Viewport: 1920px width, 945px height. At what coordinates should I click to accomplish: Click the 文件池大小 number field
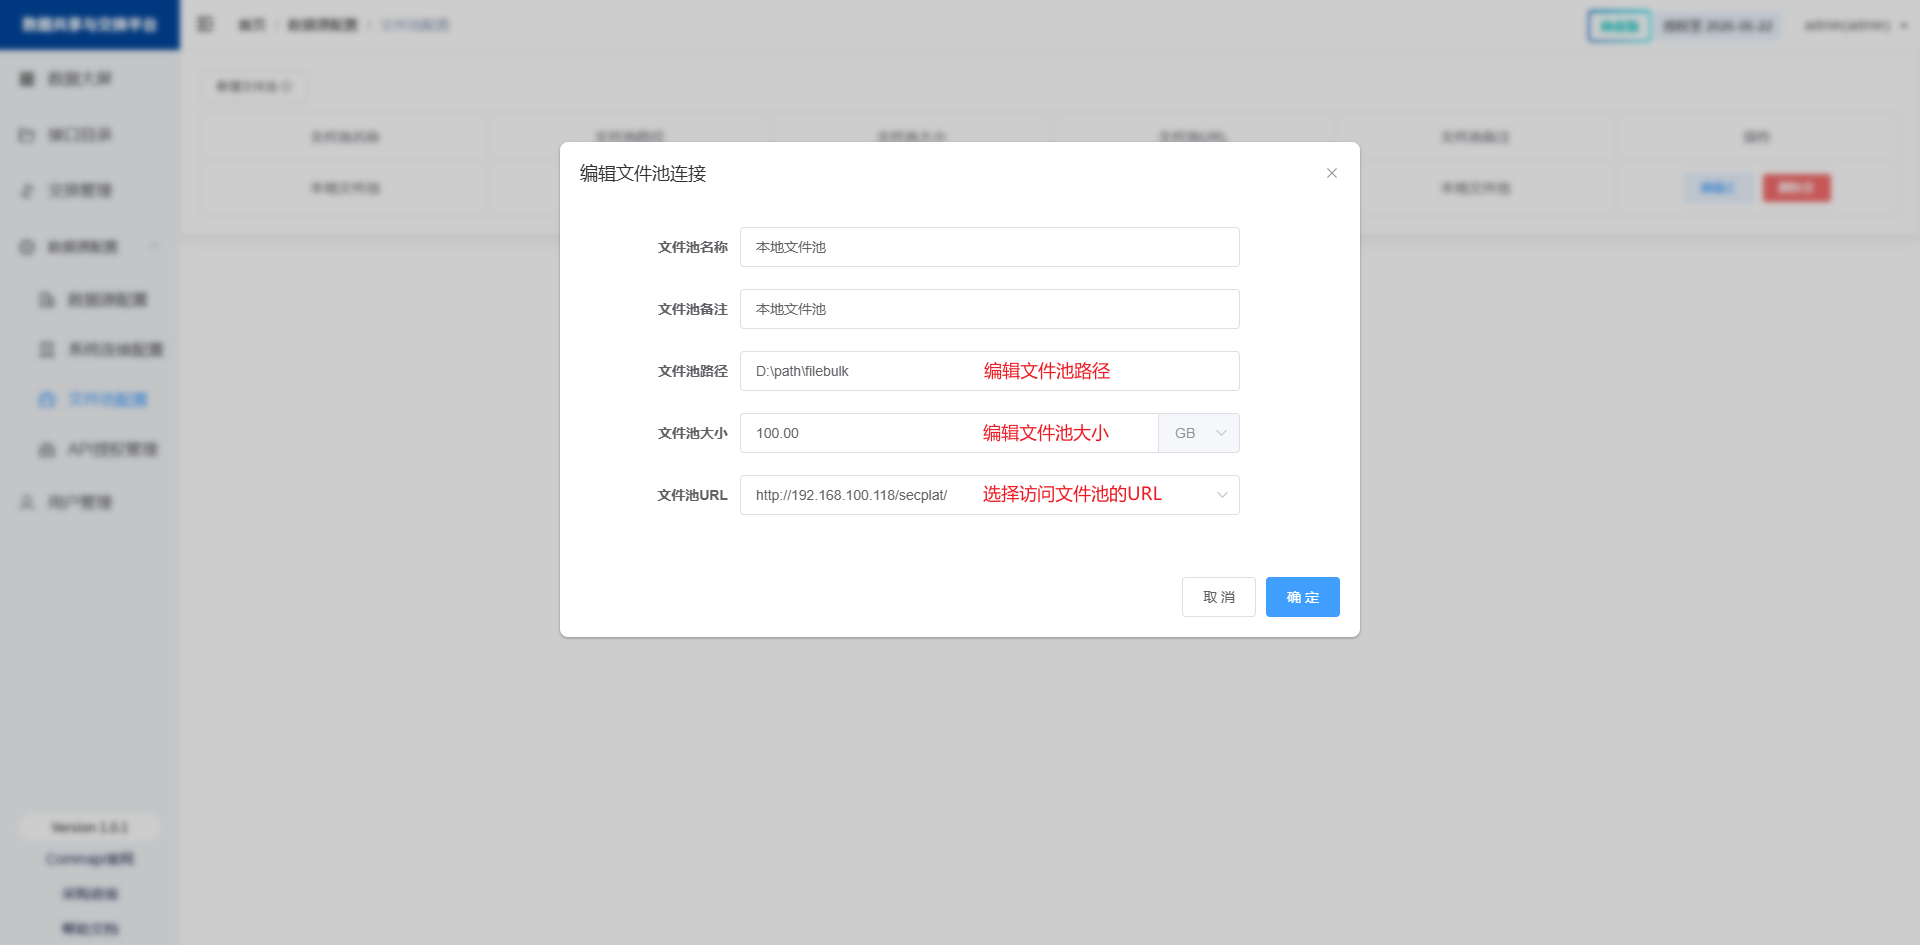(860, 433)
